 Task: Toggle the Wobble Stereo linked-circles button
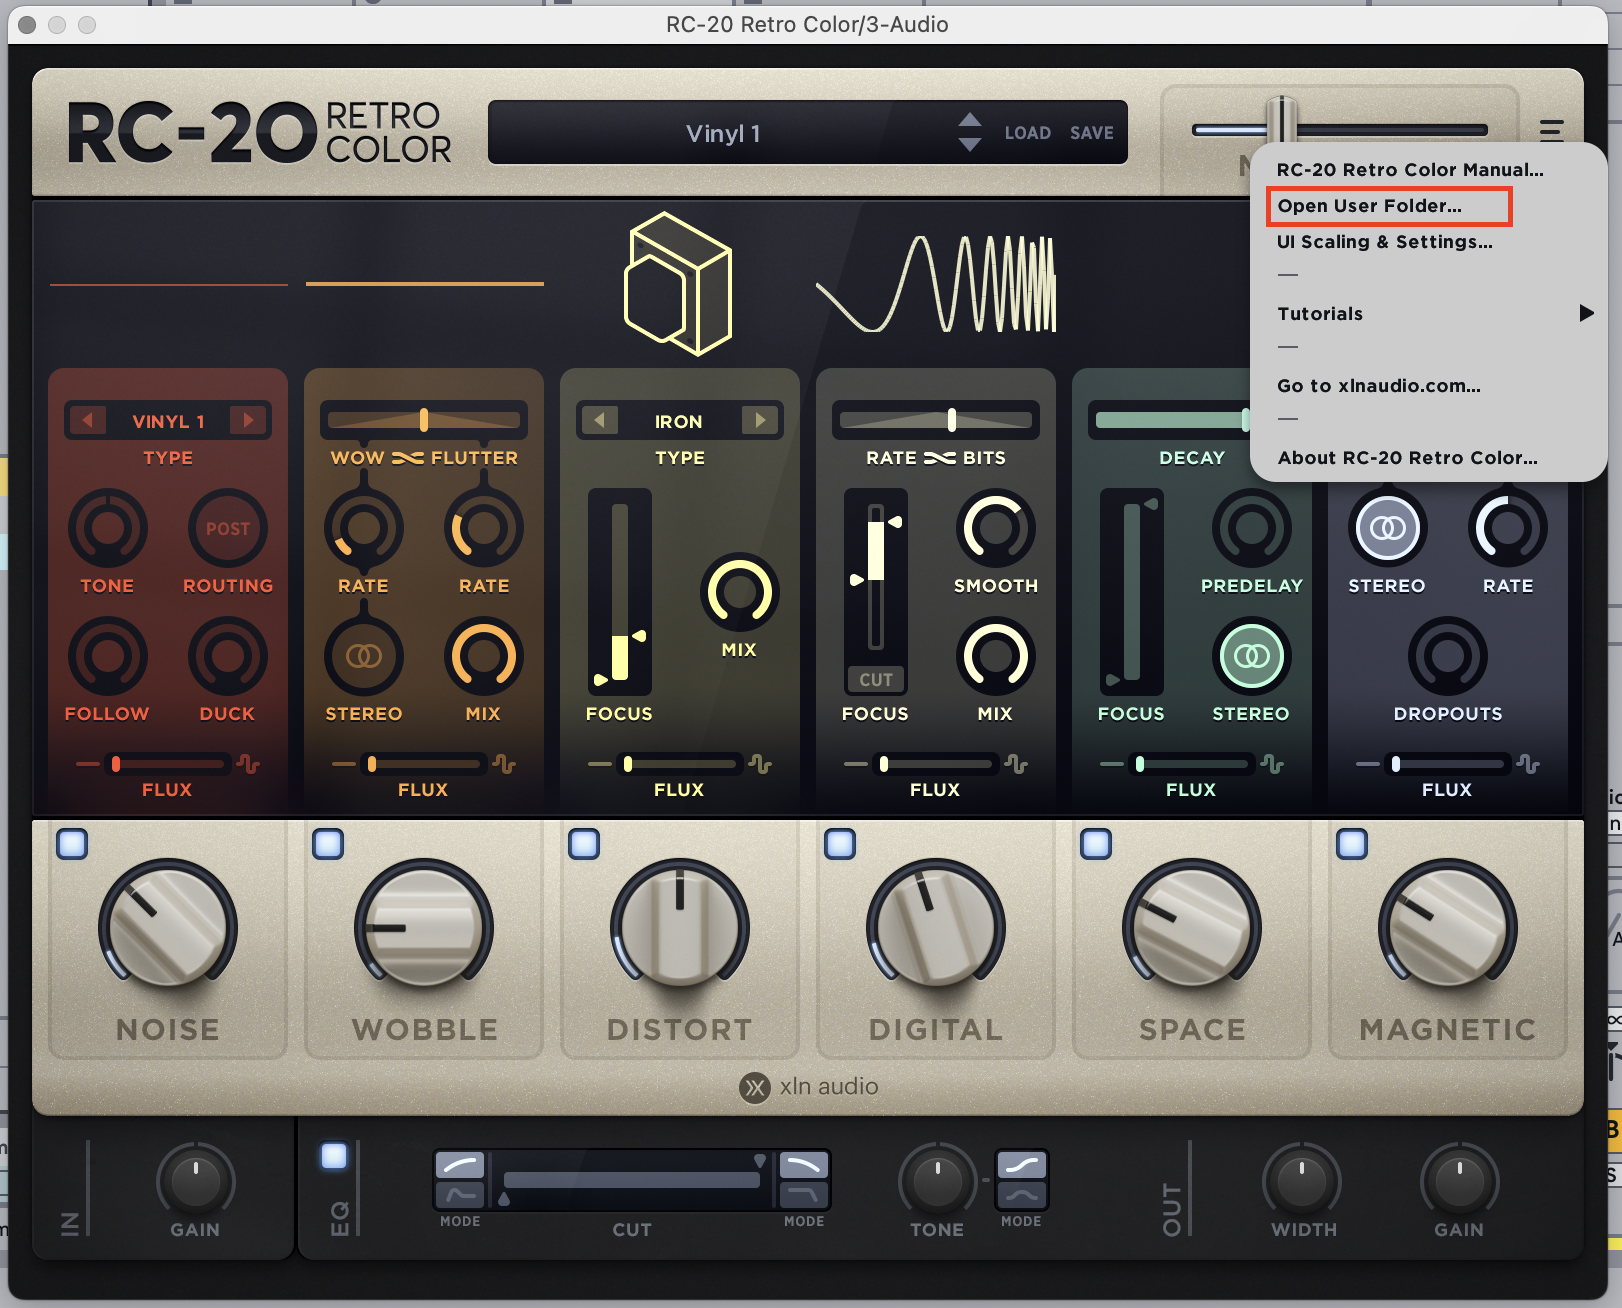364,656
